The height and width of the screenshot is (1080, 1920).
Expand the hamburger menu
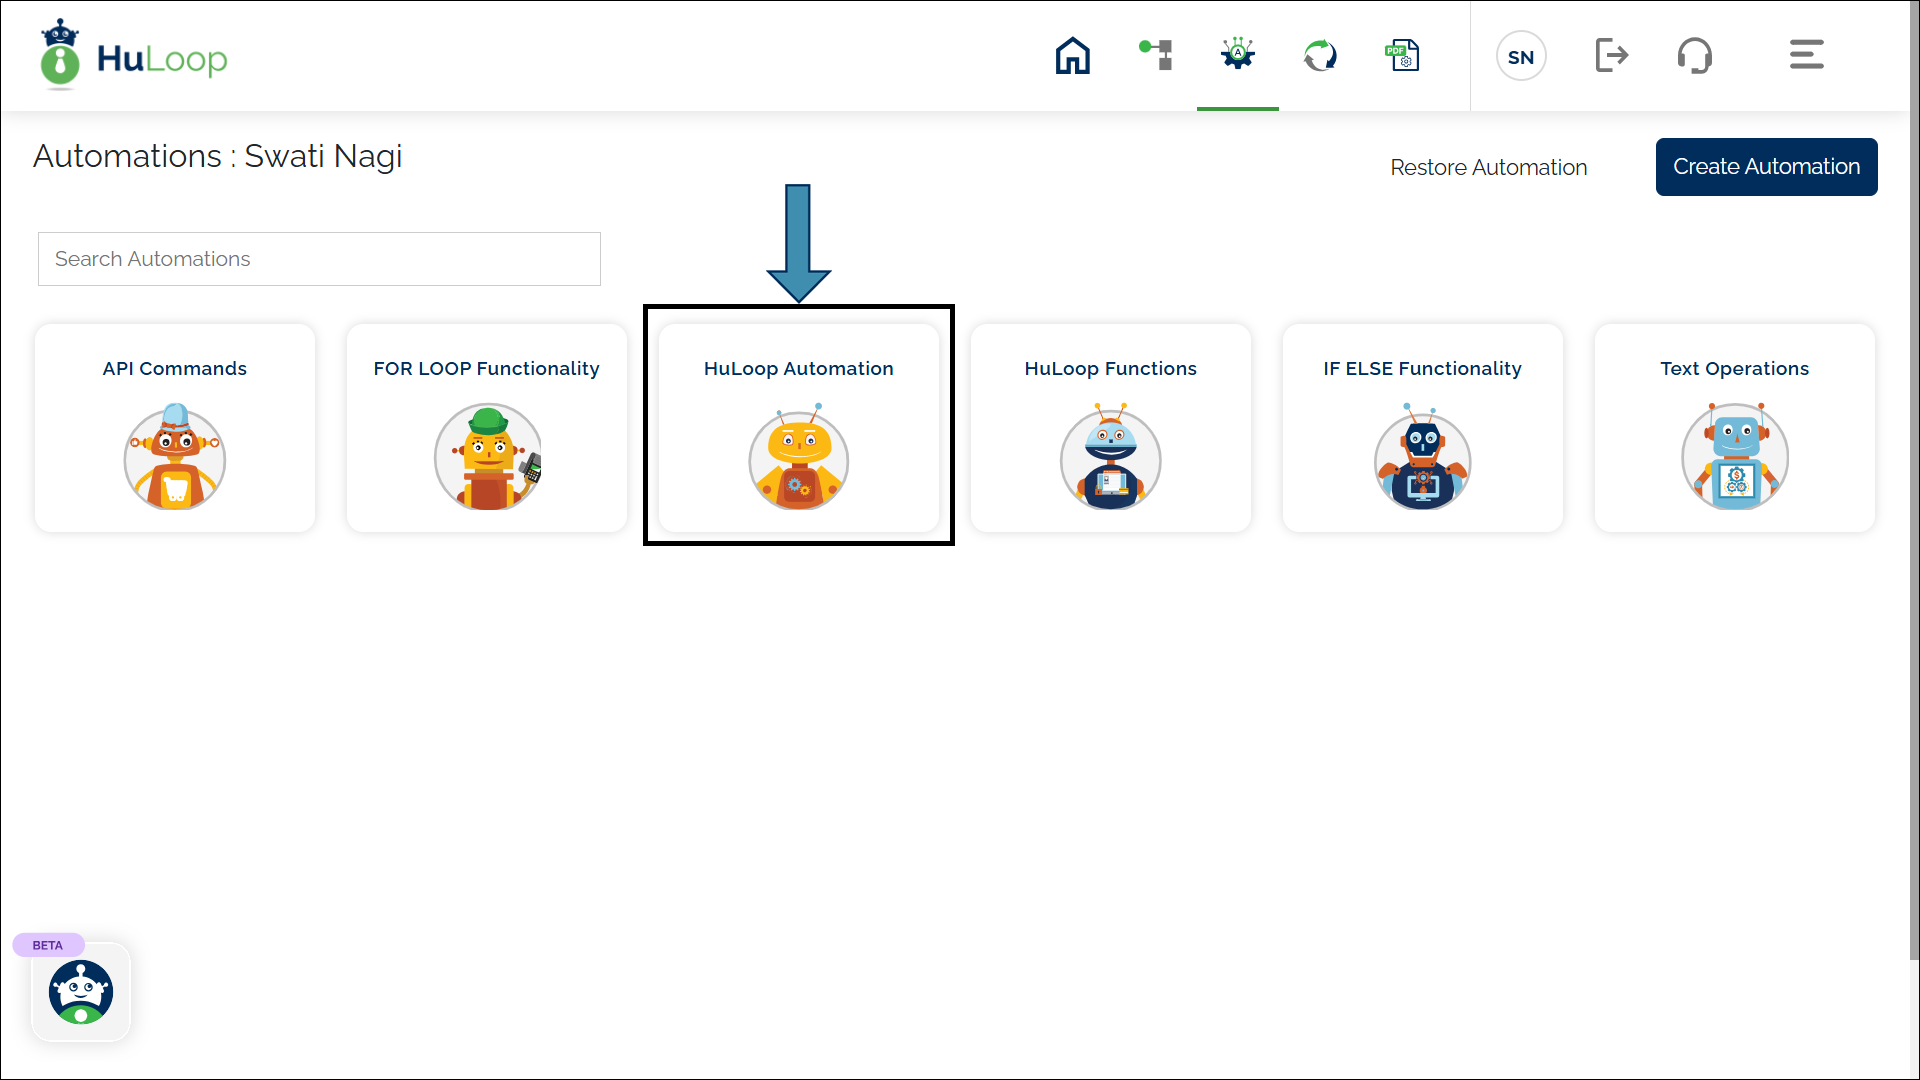tap(1806, 55)
